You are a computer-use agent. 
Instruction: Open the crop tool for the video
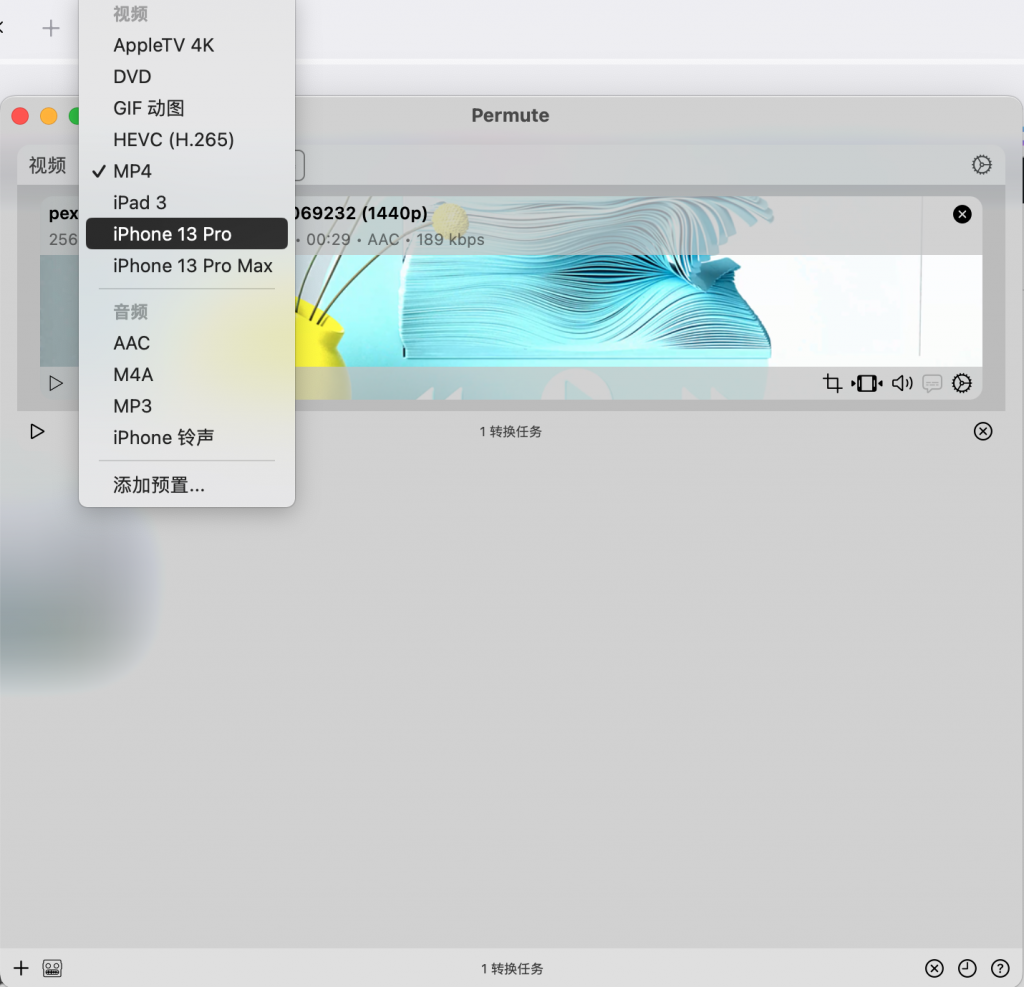click(x=832, y=383)
